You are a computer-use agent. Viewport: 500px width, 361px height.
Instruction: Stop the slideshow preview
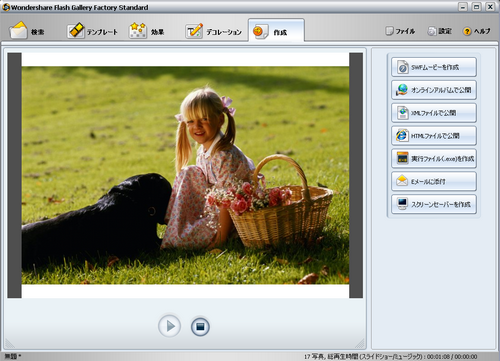point(200,327)
